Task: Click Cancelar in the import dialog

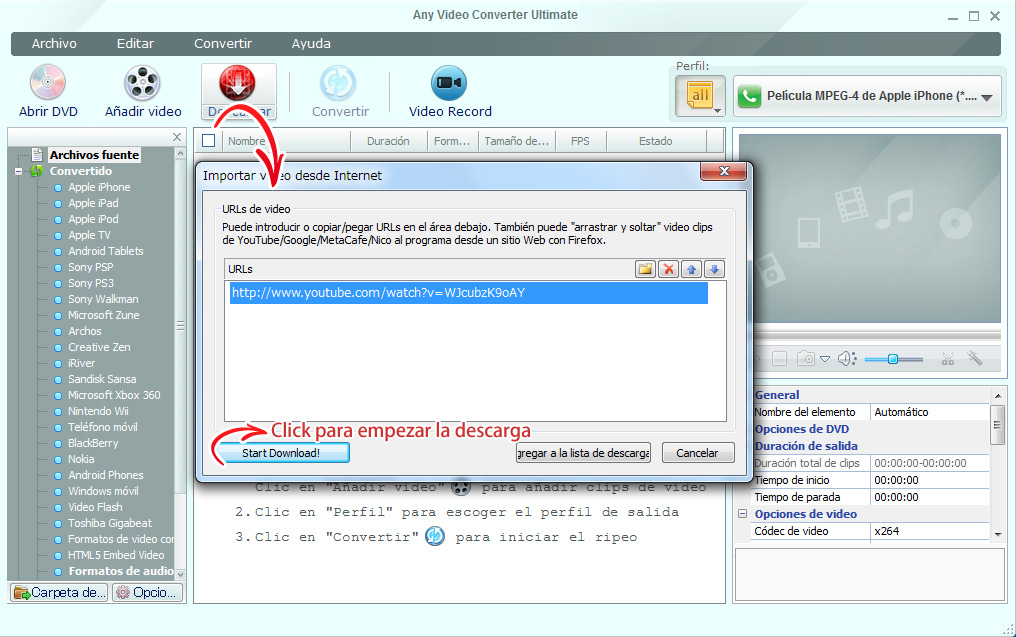Action: 698,453
